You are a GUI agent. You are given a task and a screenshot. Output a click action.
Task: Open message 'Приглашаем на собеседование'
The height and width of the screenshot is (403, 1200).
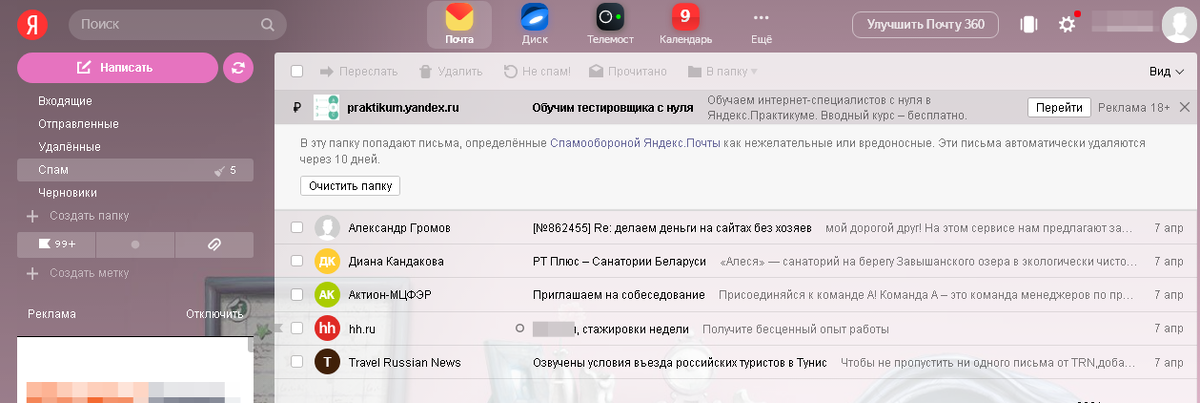pos(619,295)
